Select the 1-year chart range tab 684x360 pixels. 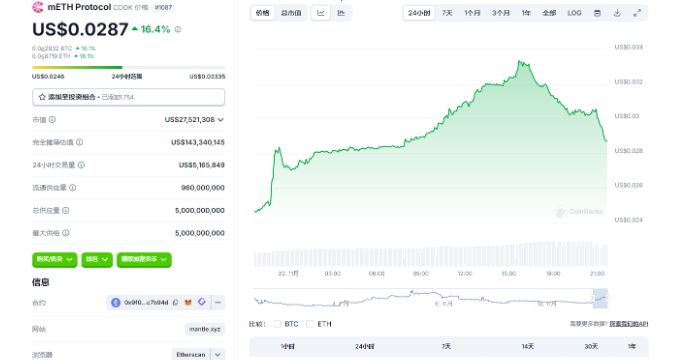pos(526,13)
